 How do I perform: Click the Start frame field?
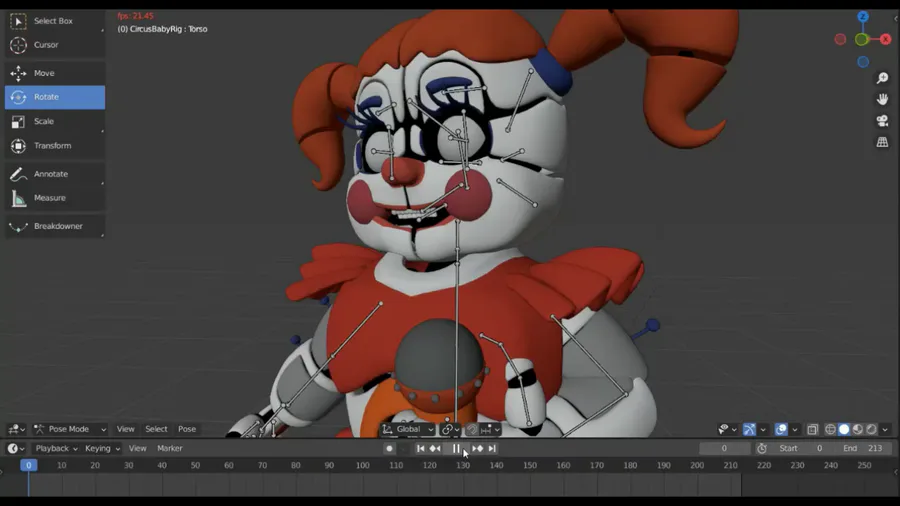(802, 449)
